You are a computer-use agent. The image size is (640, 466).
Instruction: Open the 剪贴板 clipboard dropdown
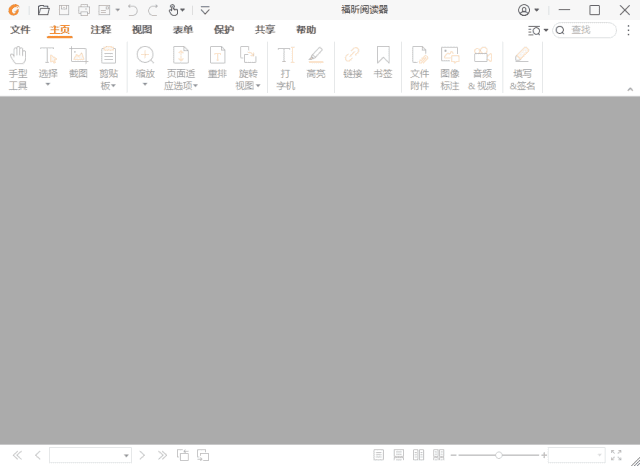pos(108,68)
